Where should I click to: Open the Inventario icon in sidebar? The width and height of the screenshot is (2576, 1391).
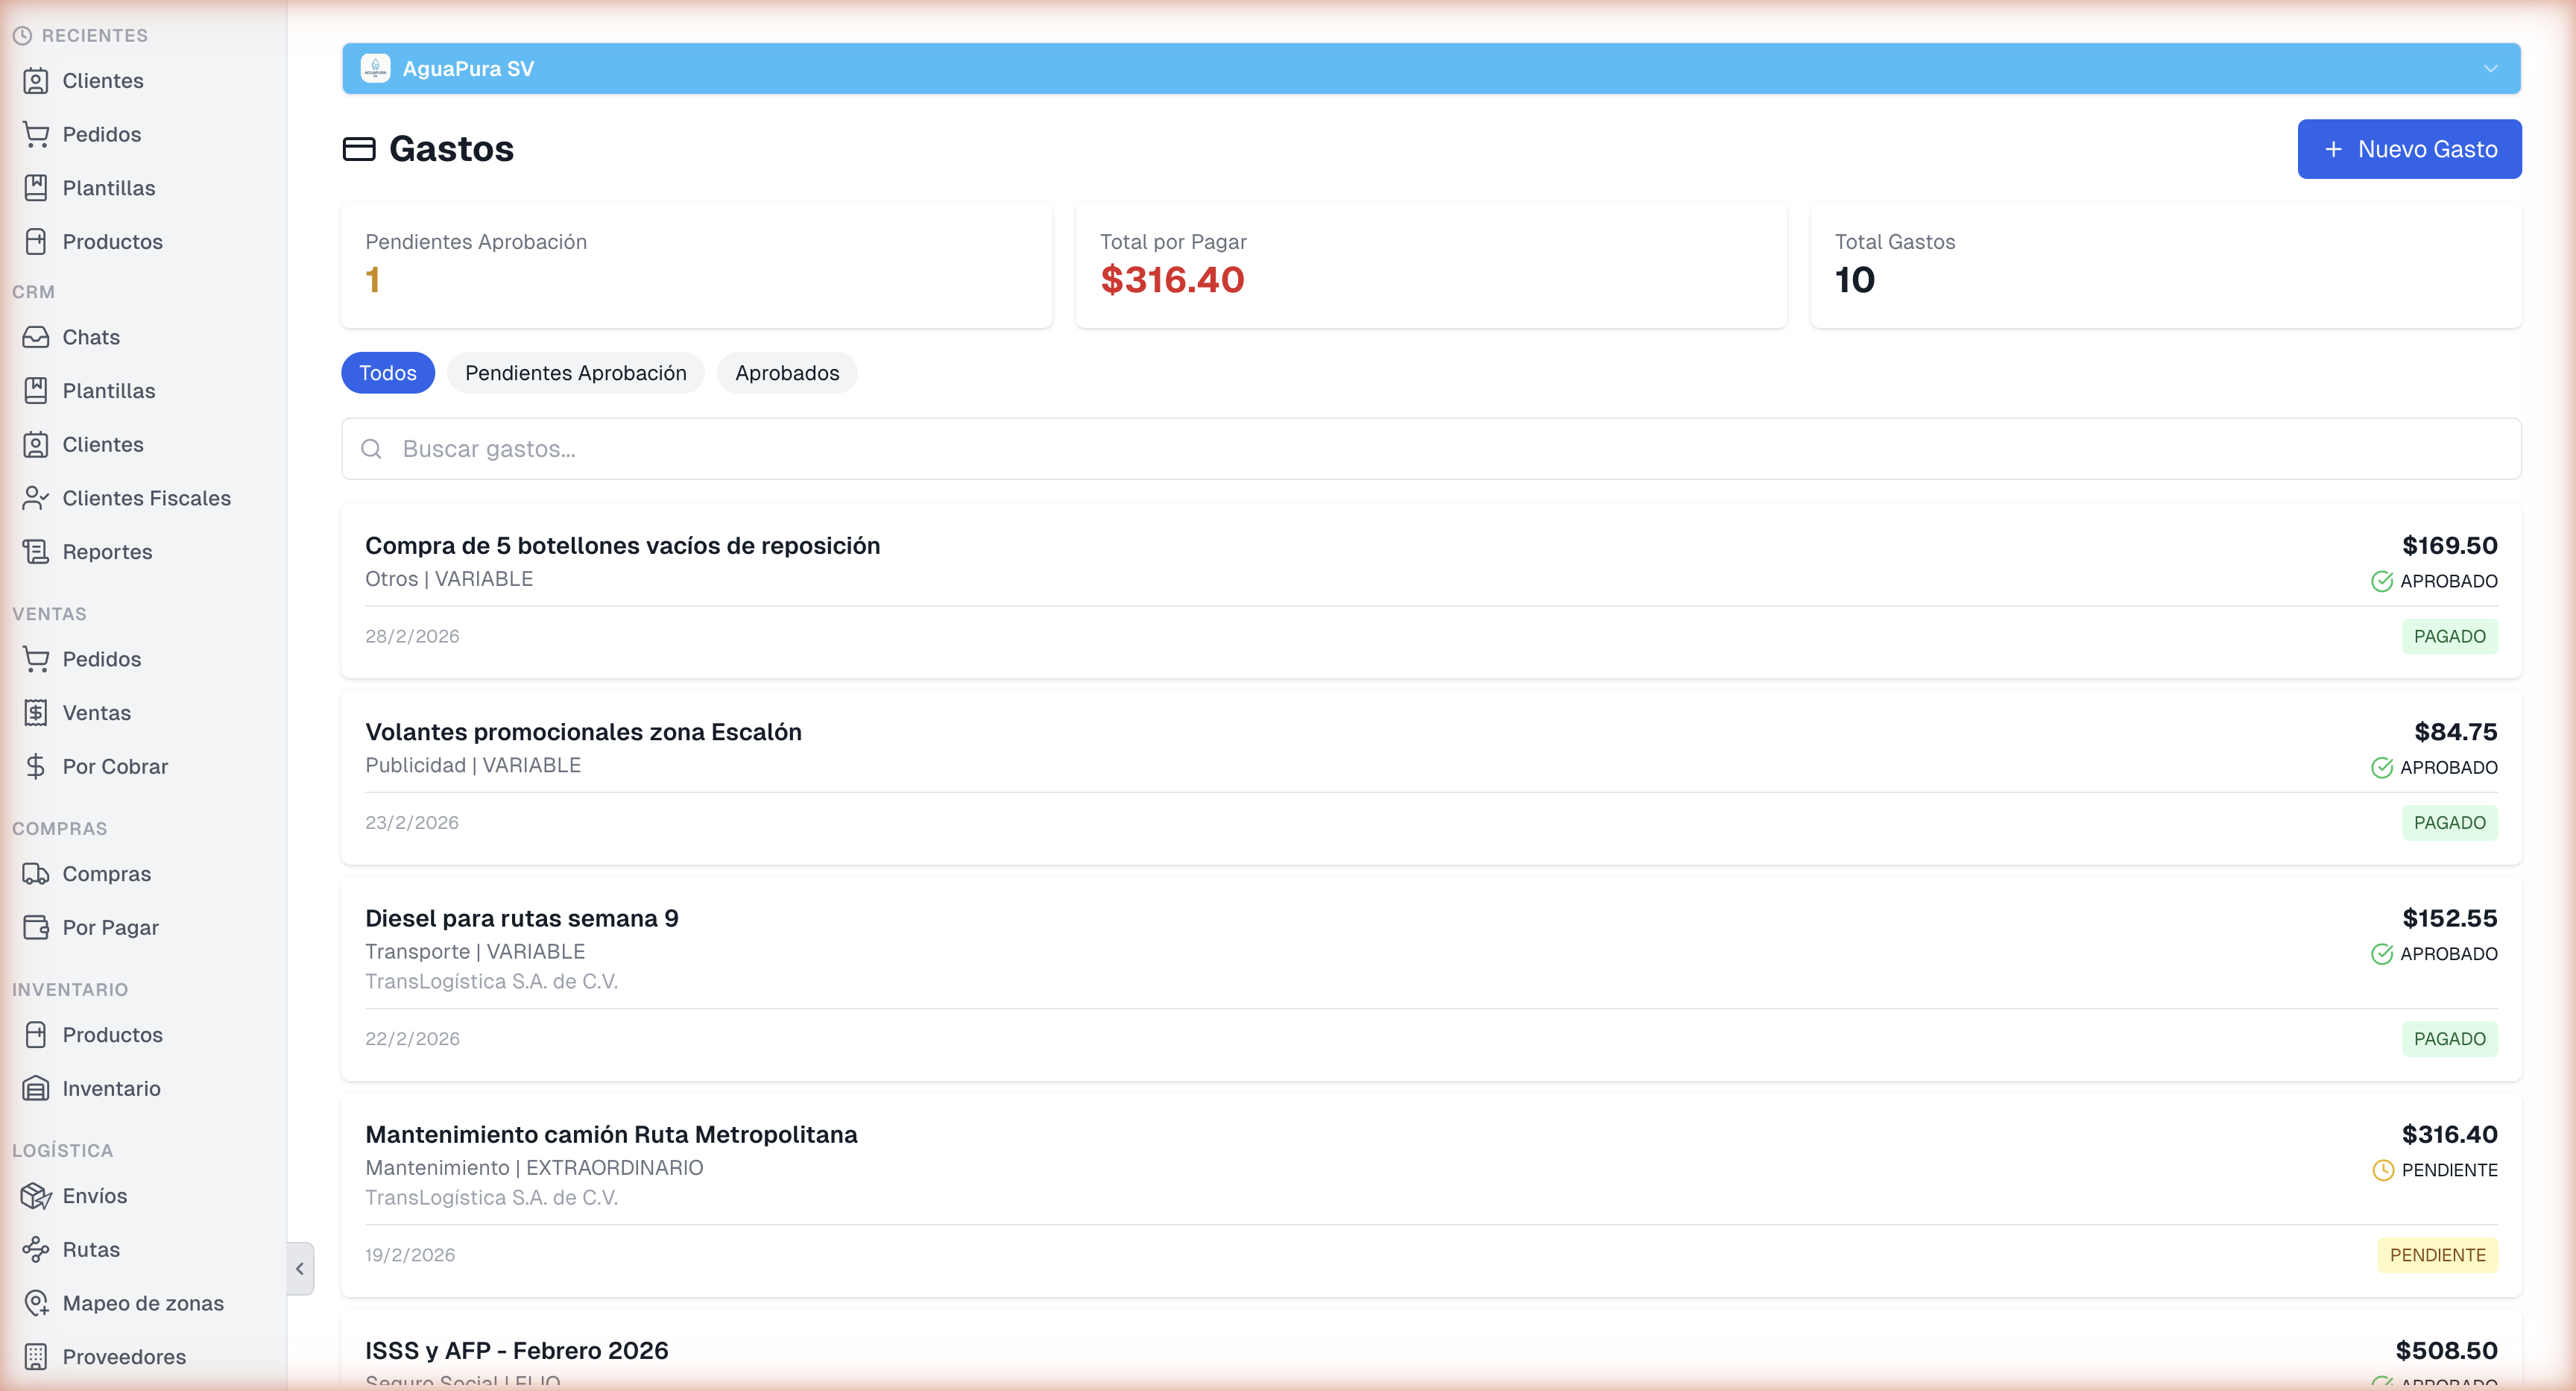[x=36, y=1088]
